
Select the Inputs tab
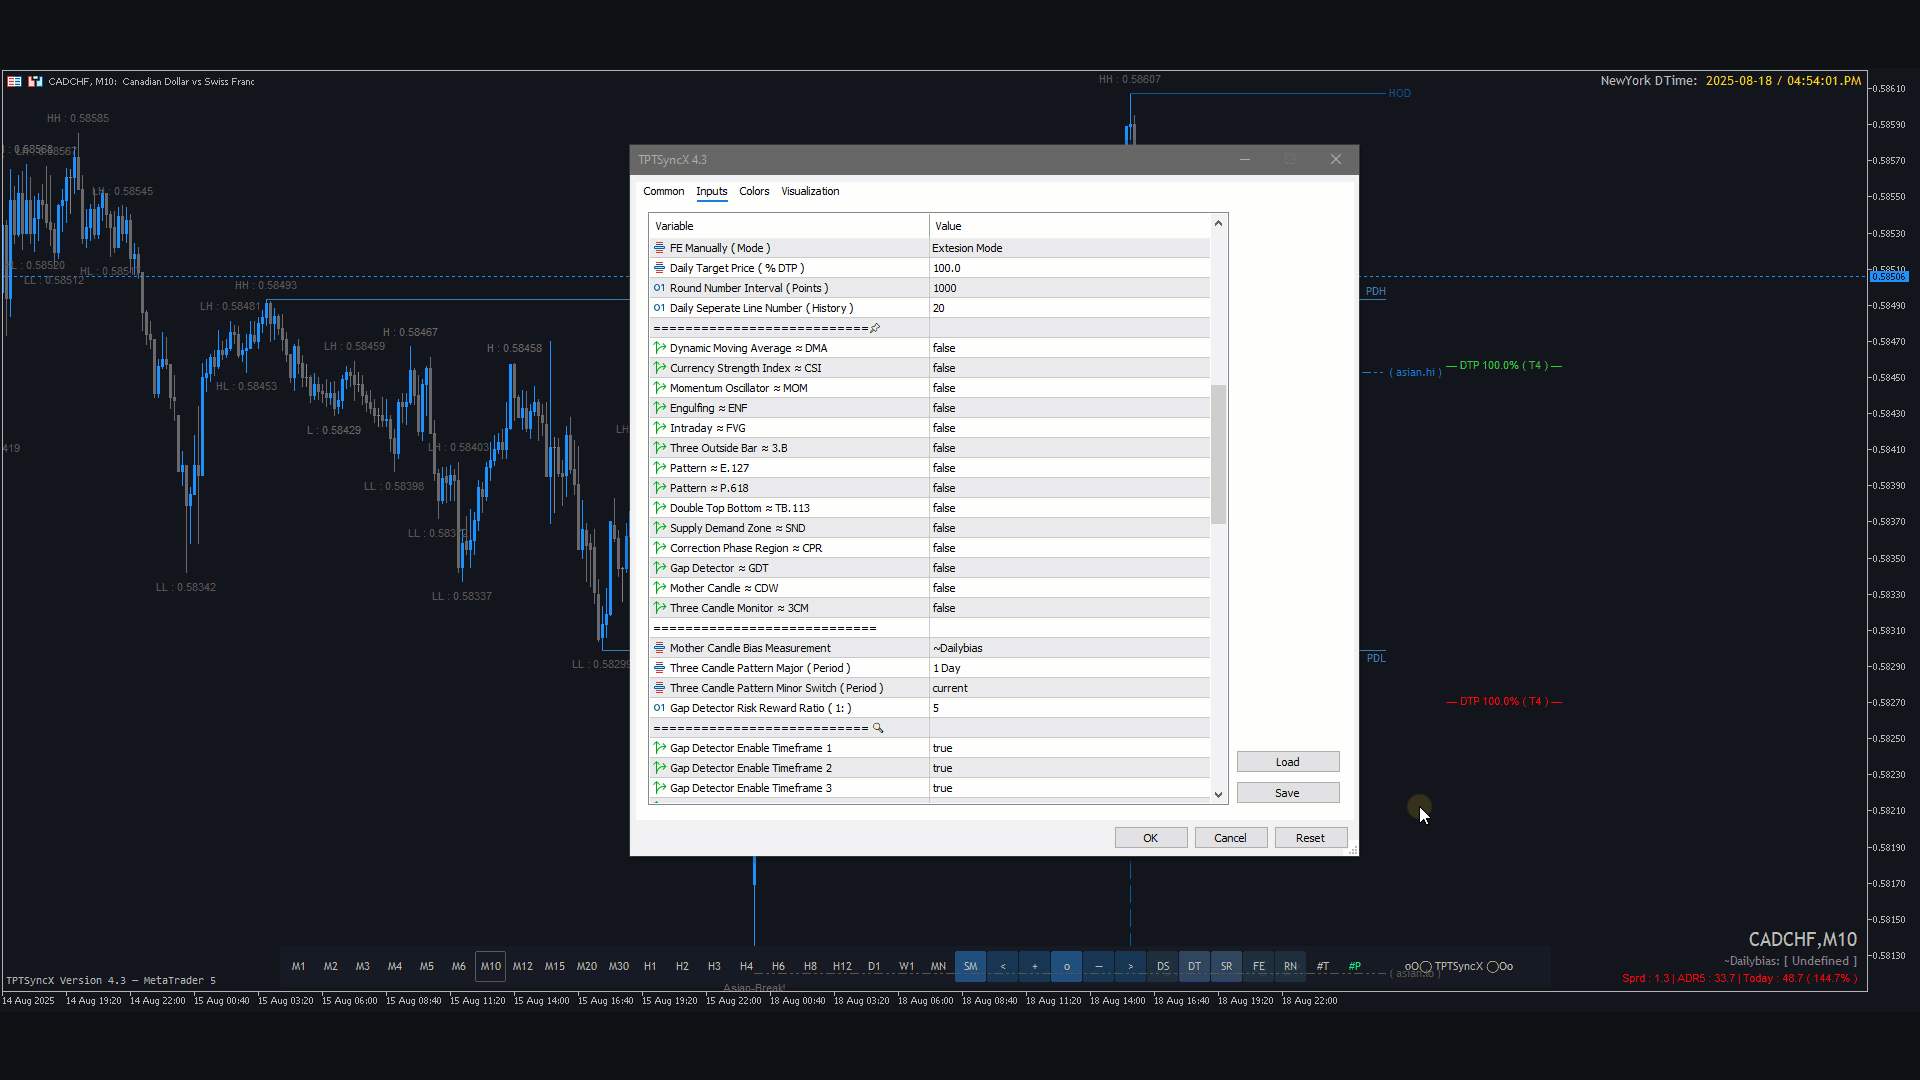click(x=711, y=191)
